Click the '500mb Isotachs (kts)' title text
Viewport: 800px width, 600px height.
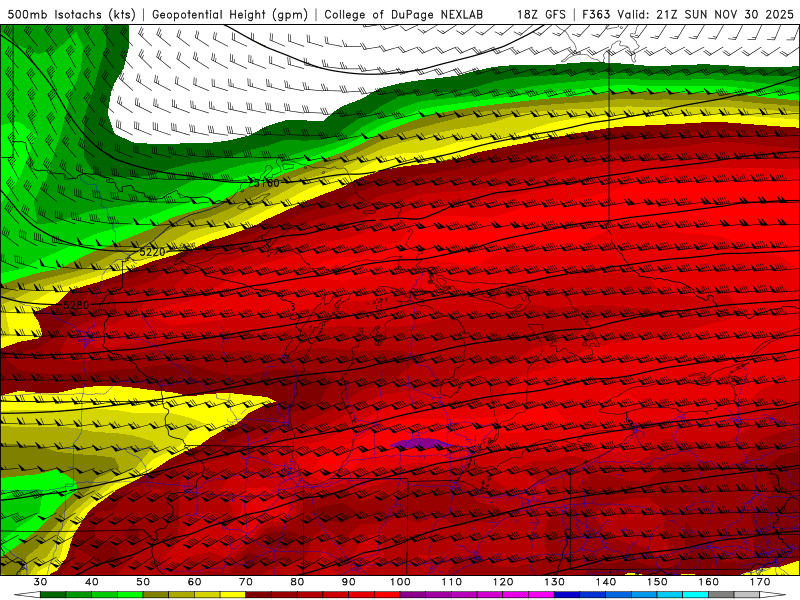pos(71,14)
